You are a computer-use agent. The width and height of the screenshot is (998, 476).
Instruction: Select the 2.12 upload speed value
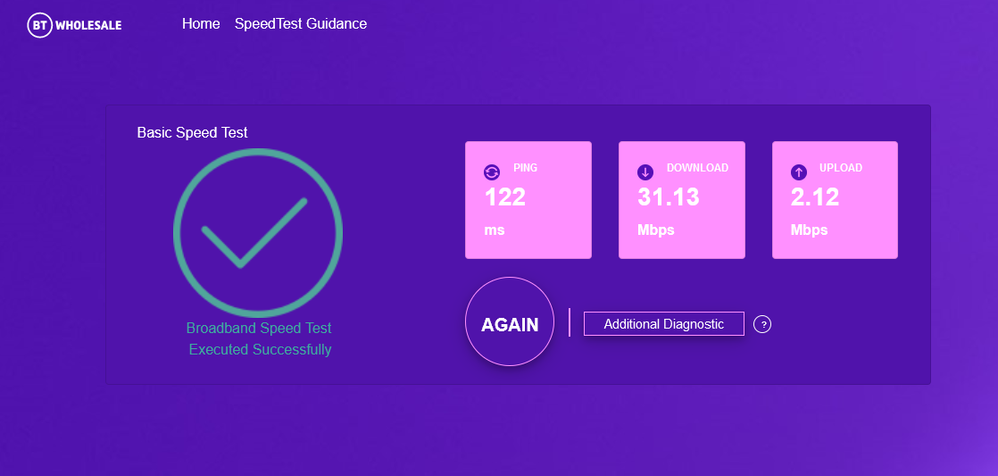point(814,198)
